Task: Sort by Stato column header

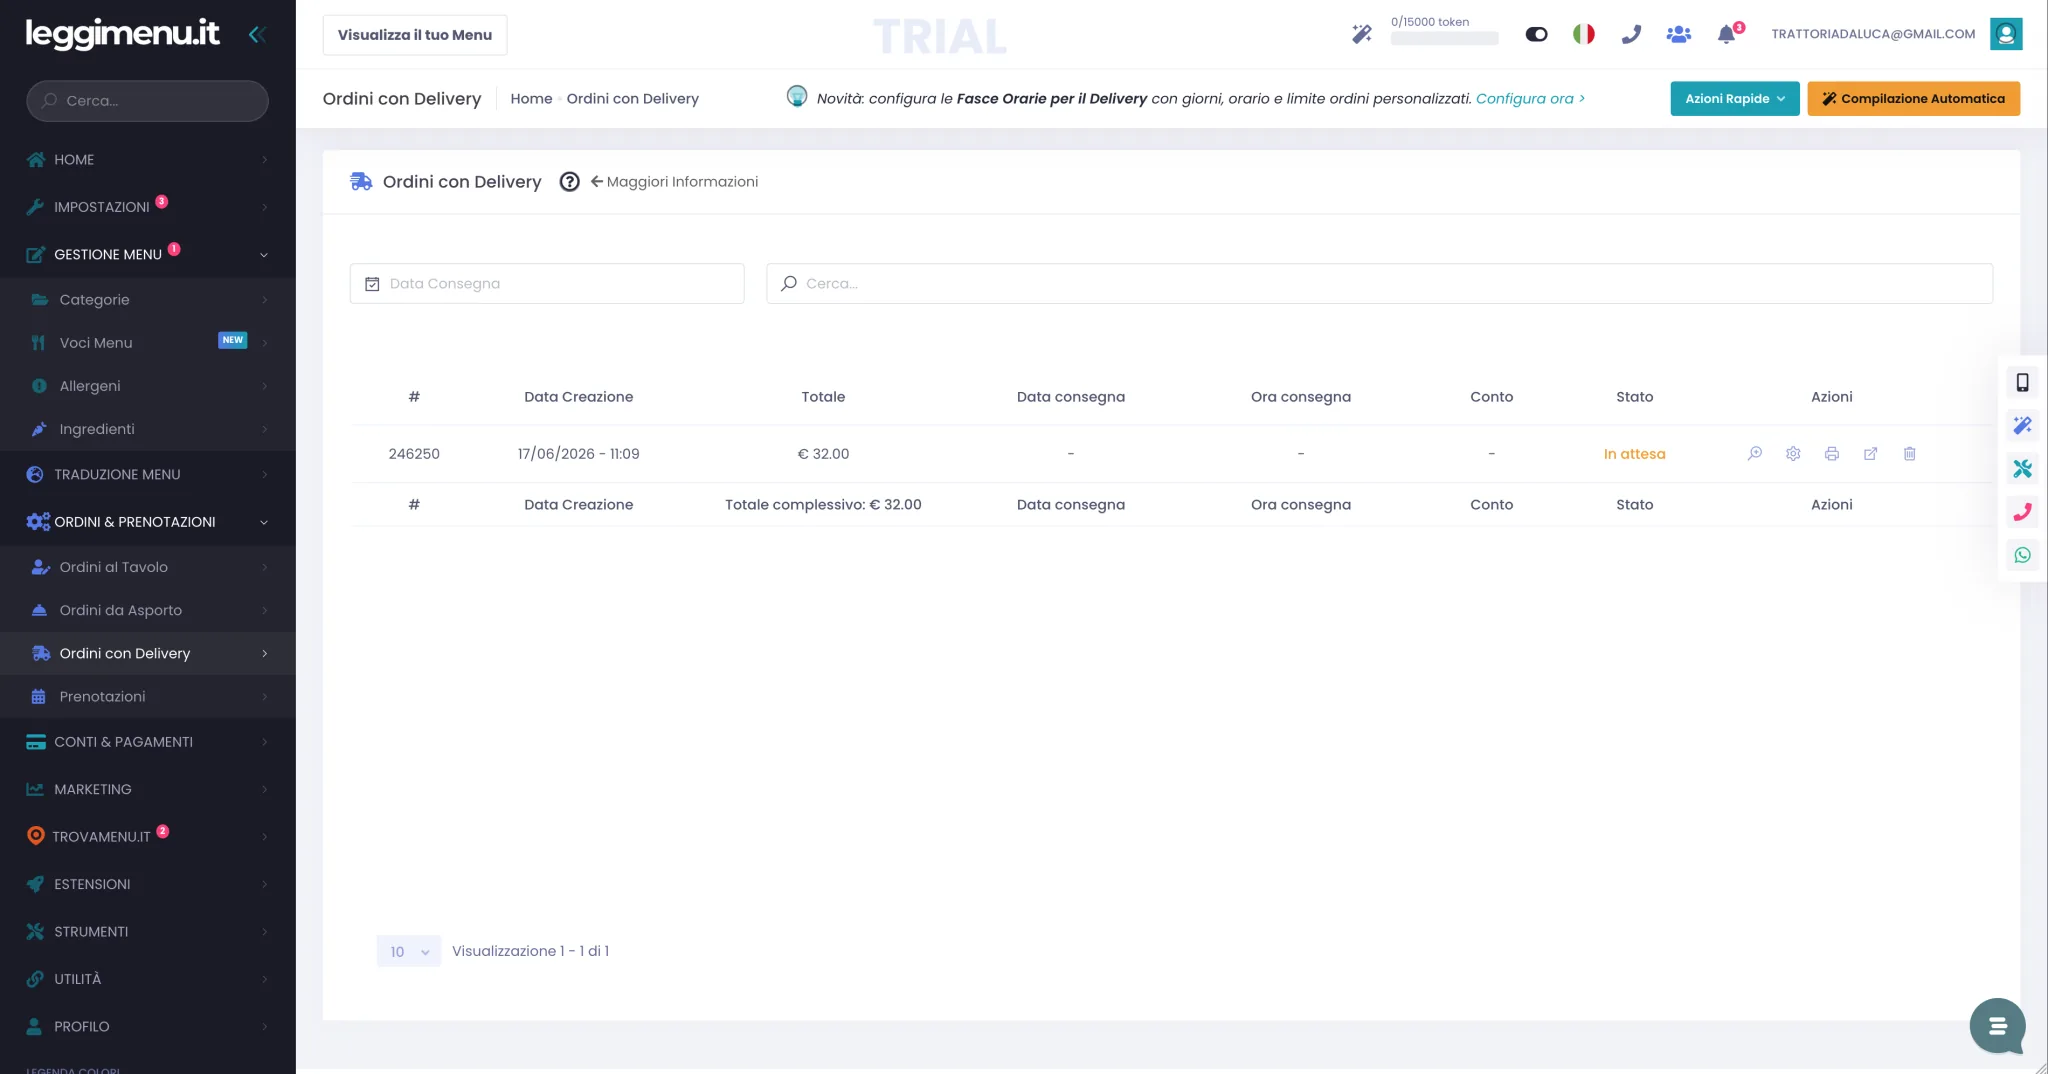Action: tap(1634, 397)
